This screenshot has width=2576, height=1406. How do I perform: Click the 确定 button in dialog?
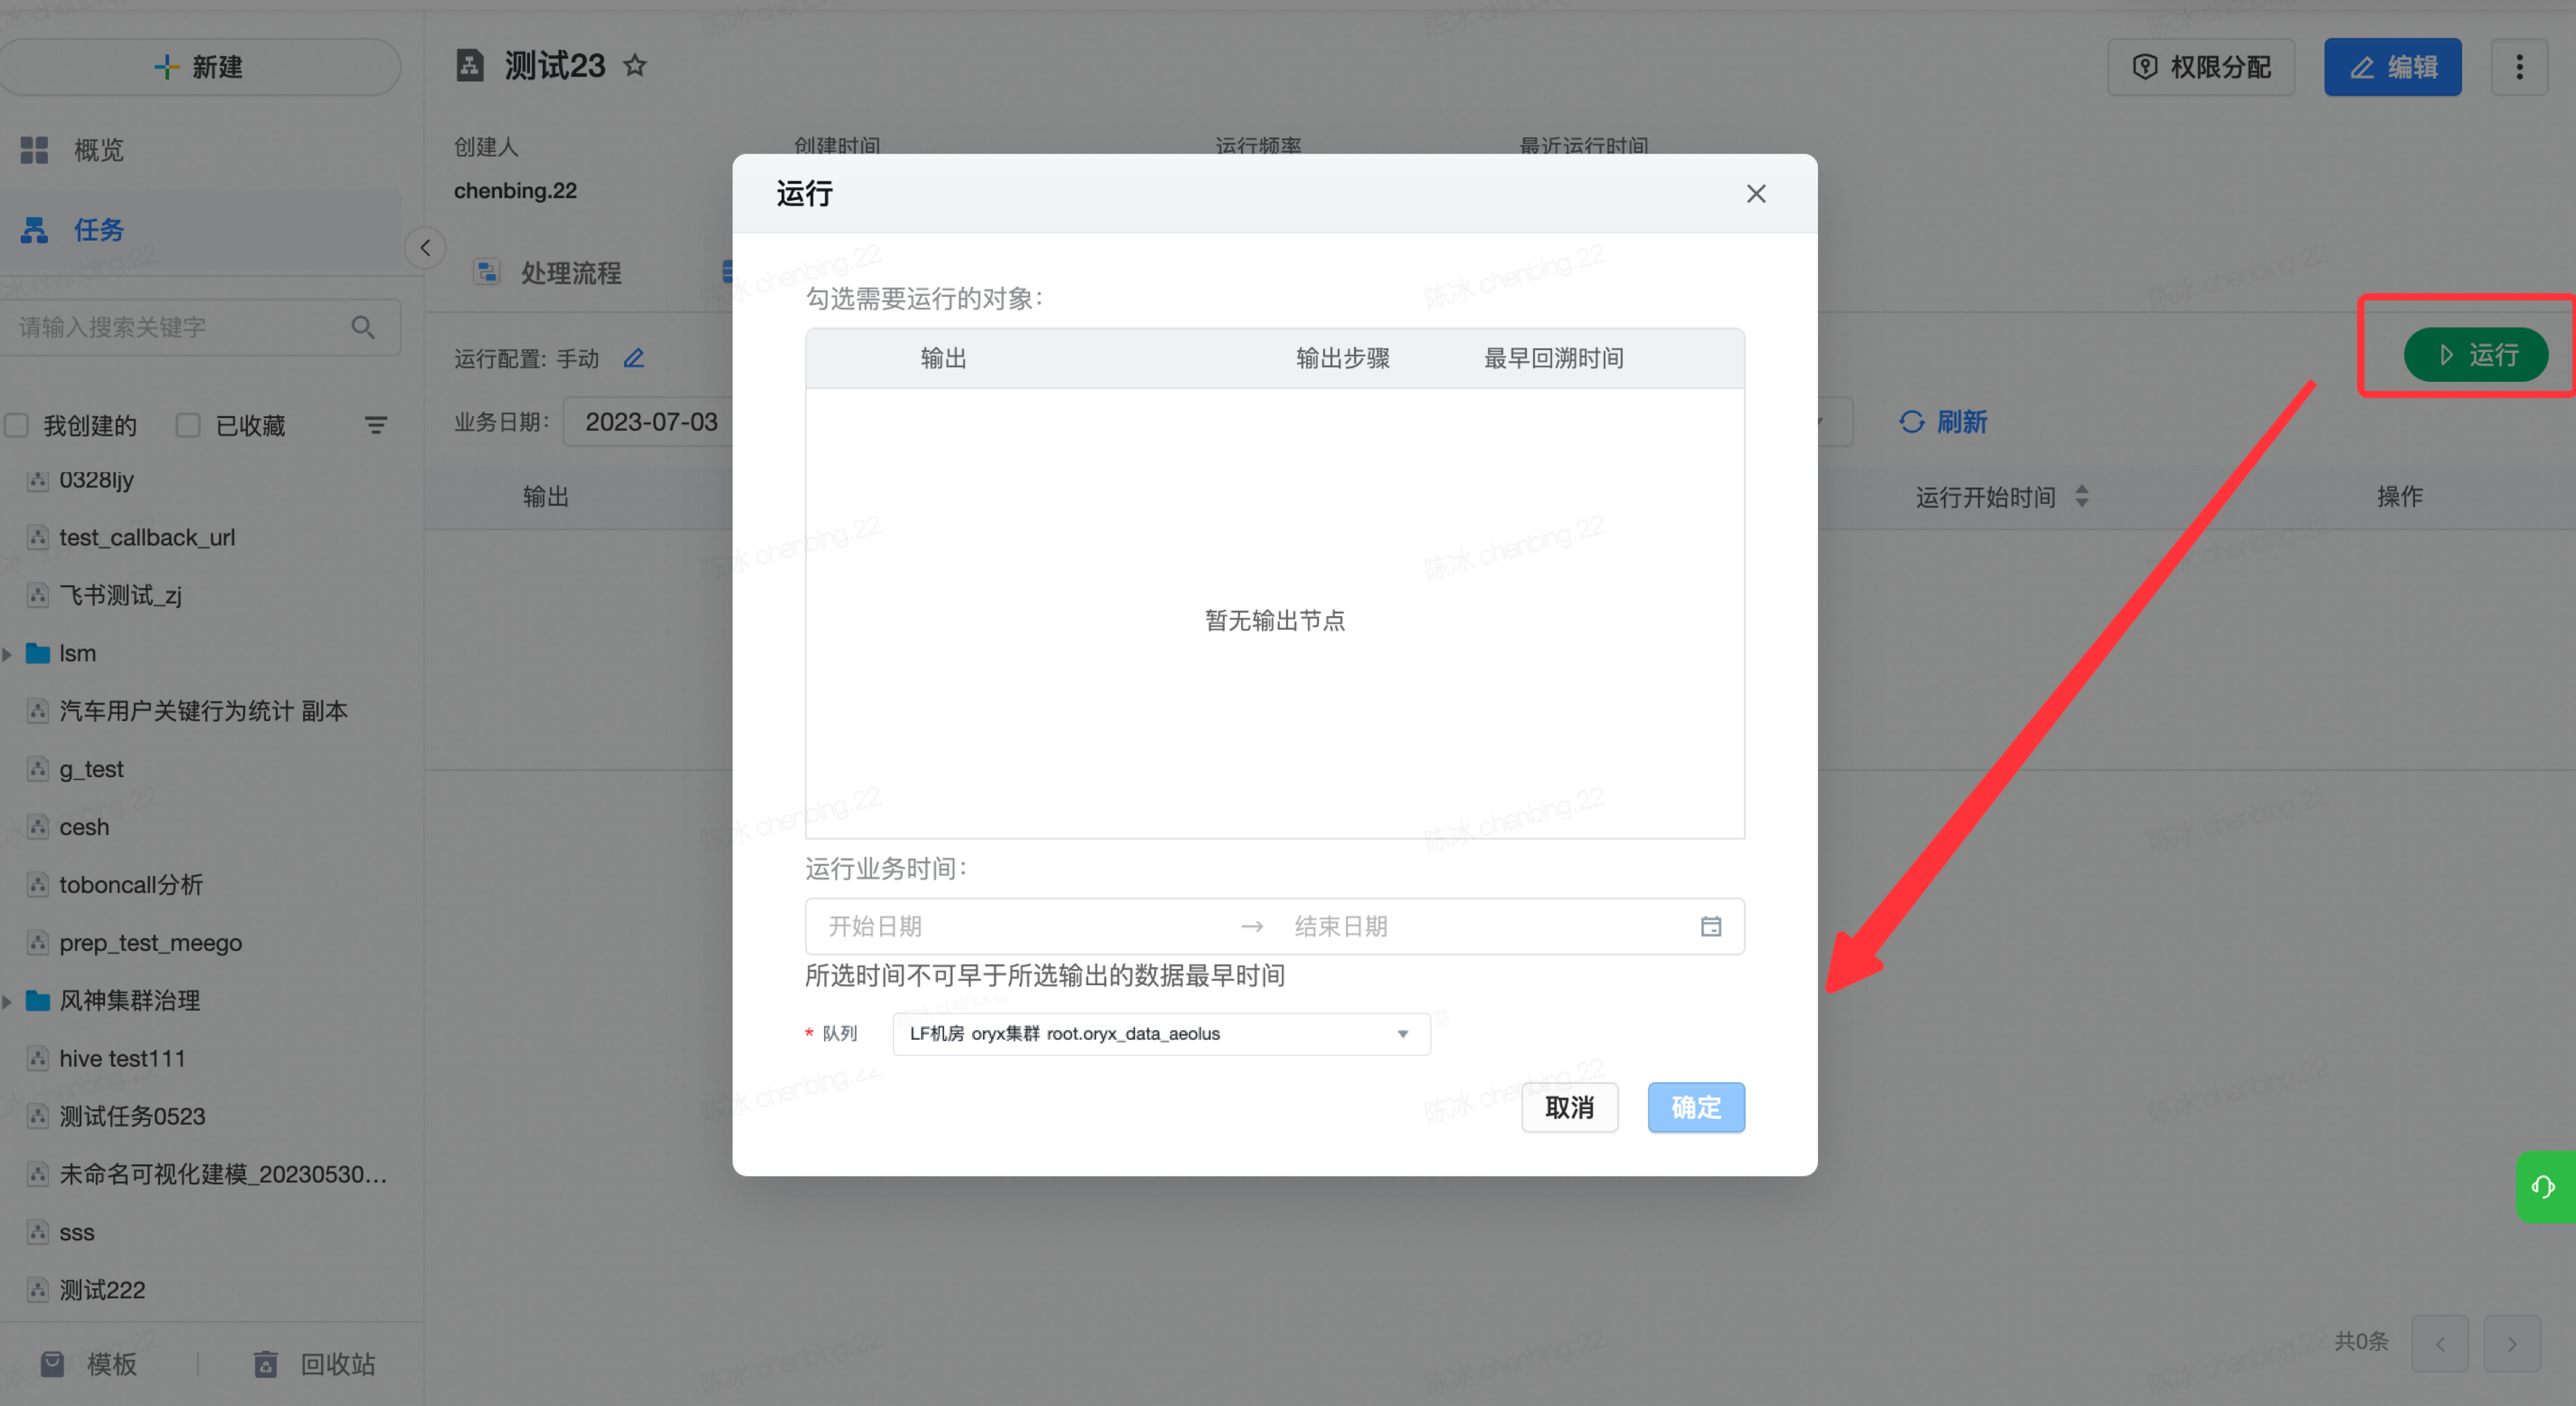tap(1696, 1107)
